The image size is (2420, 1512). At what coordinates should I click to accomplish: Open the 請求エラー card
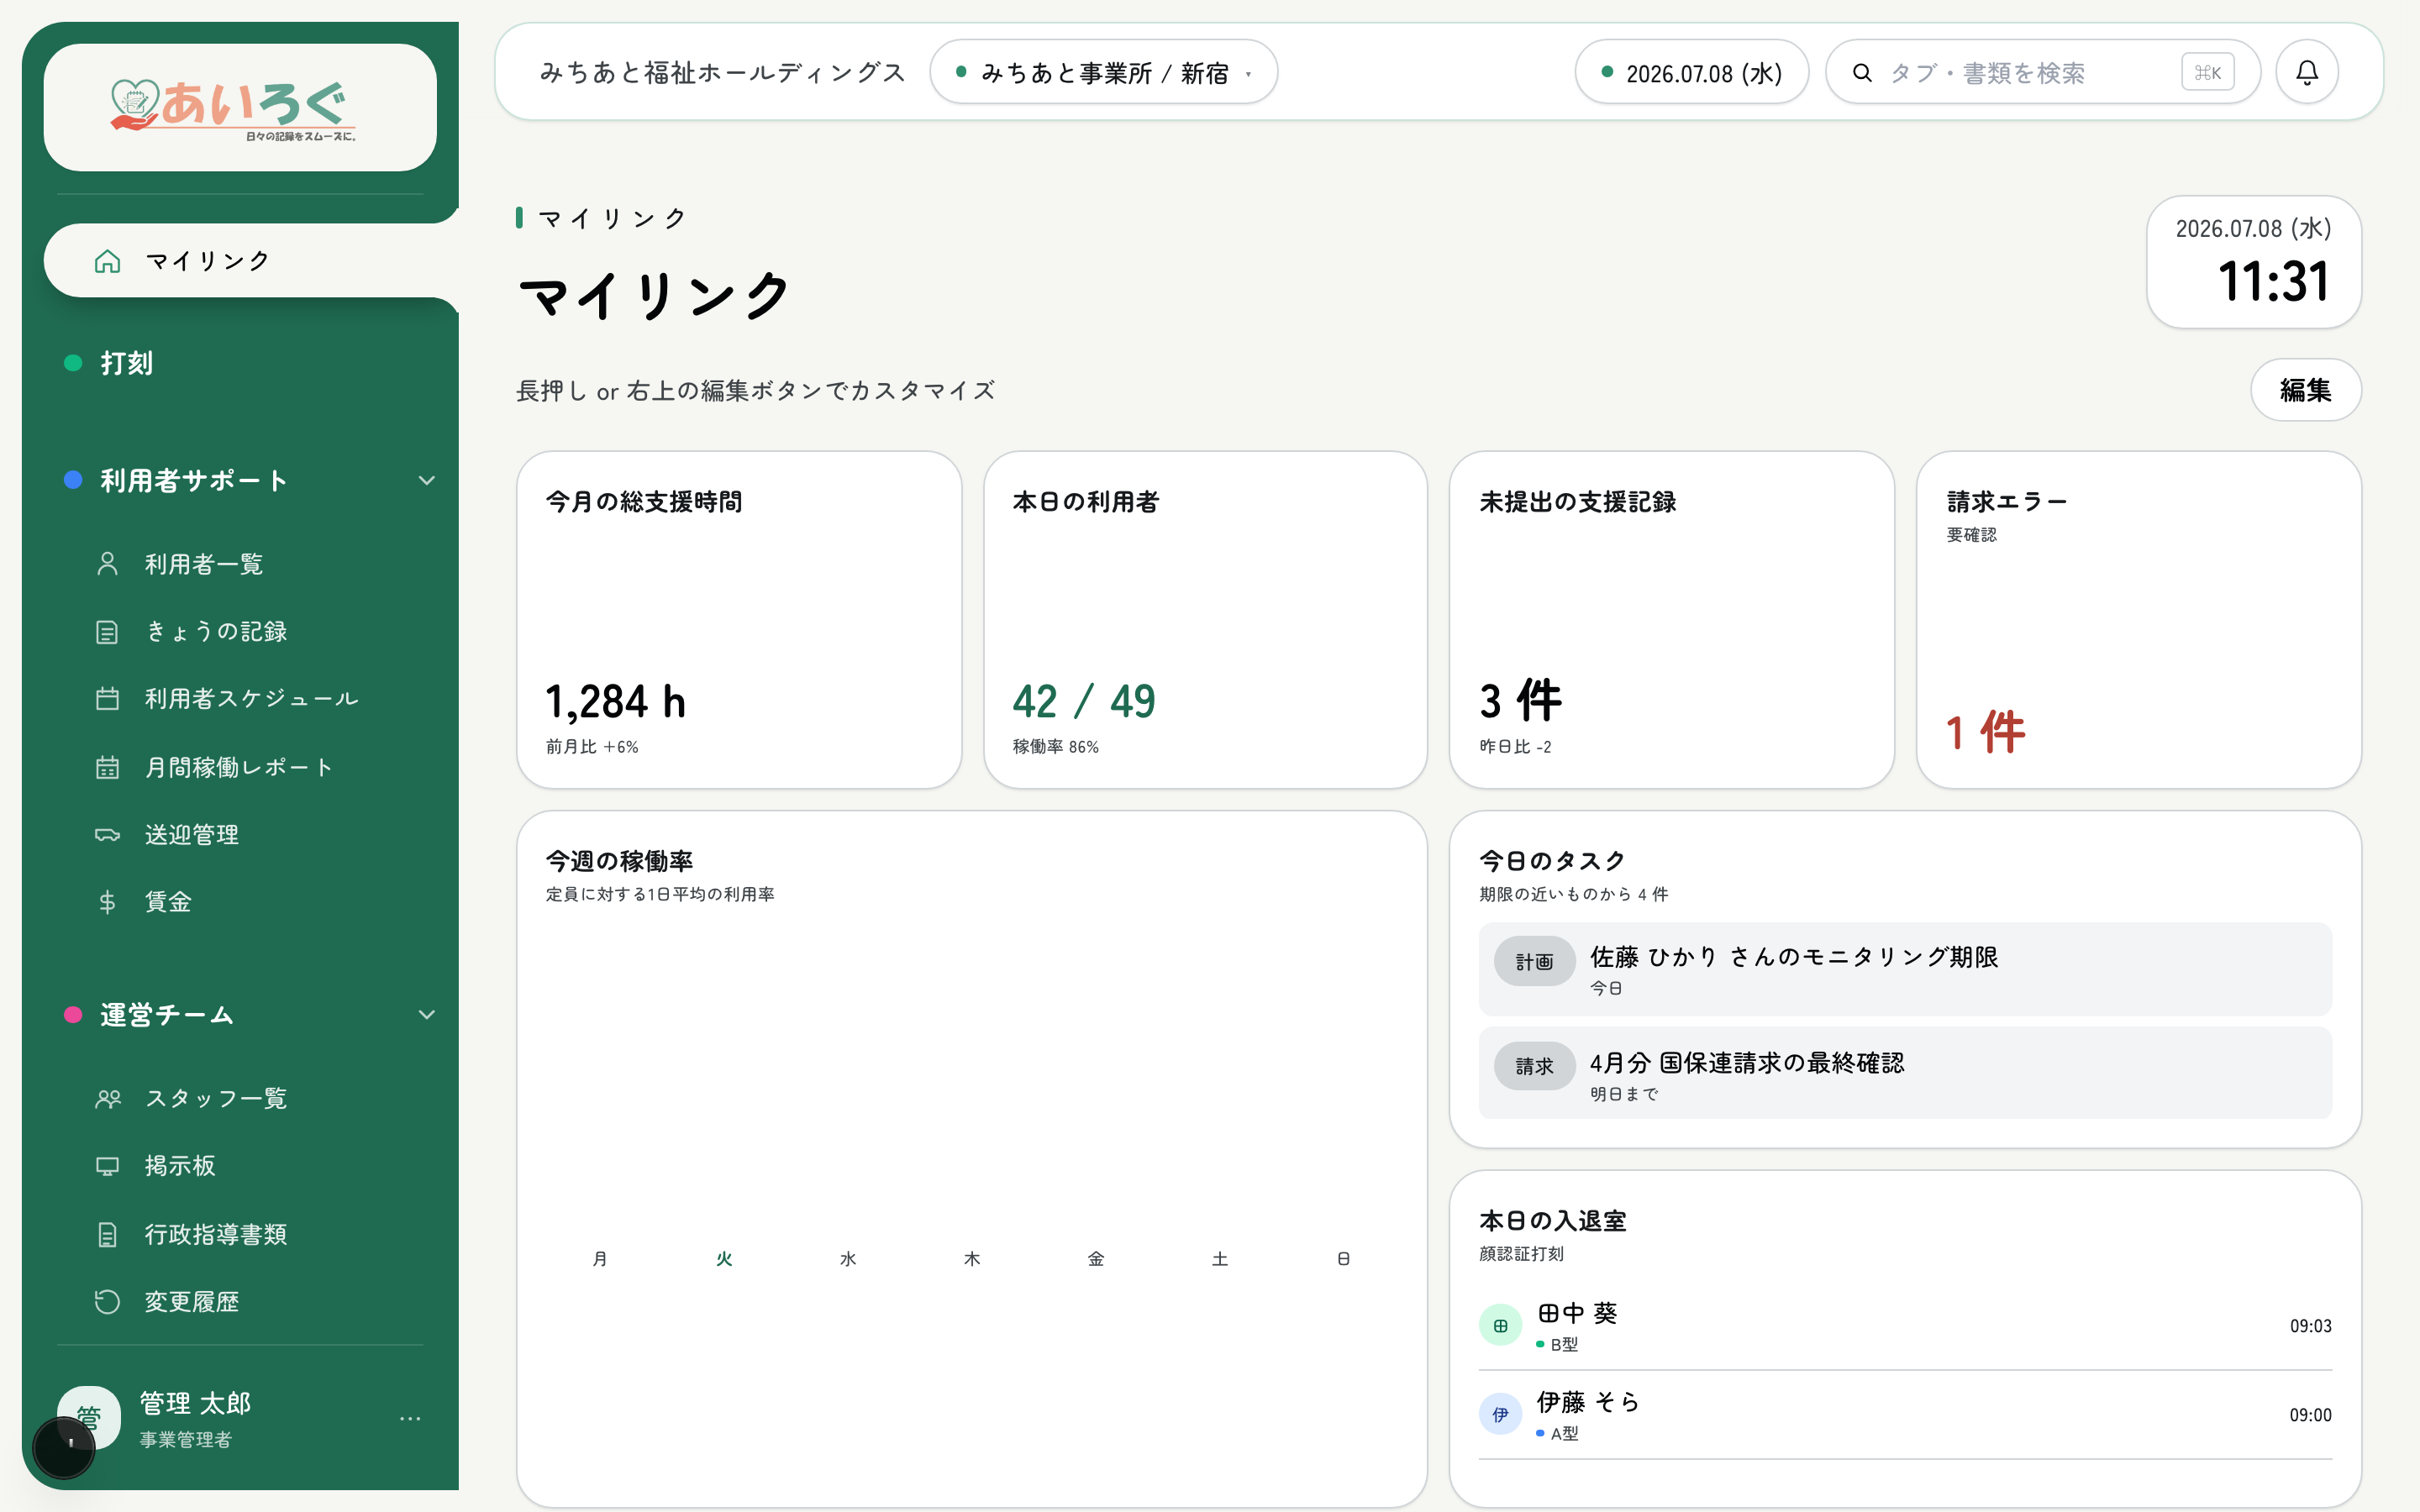click(x=2139, y=620)
